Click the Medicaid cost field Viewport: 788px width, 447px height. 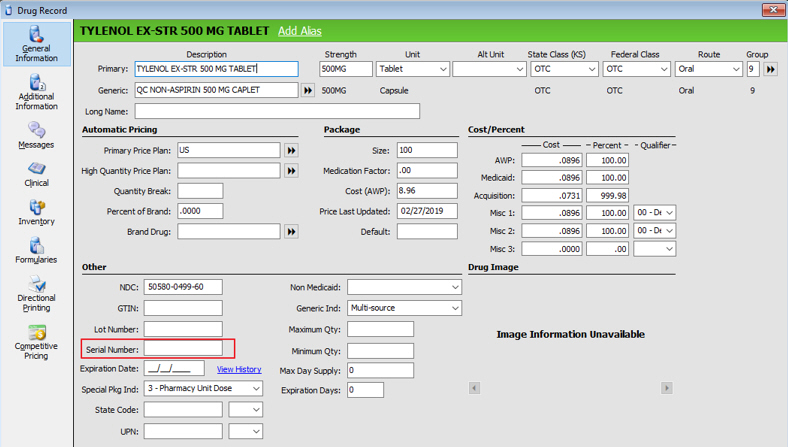click(x=552, y=178)
